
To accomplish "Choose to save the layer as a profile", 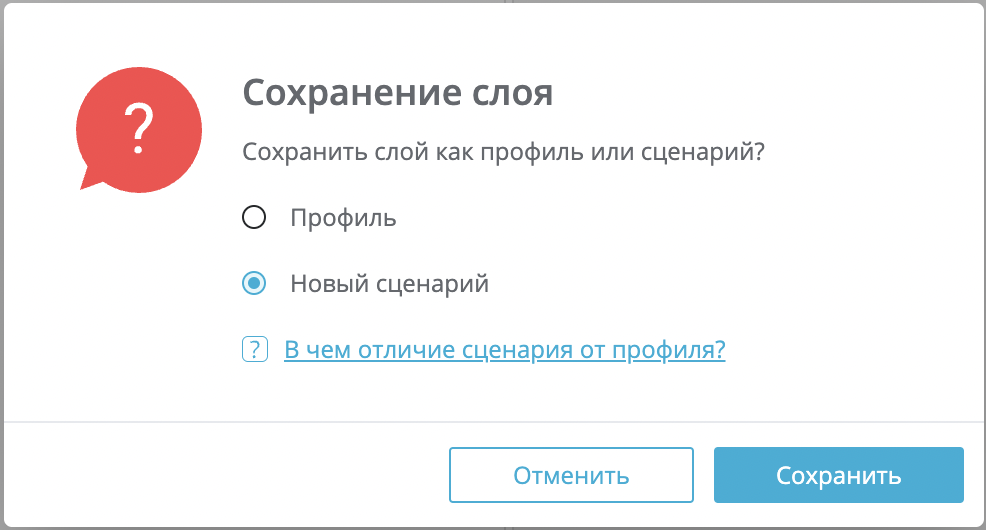I will coord(254,218).
